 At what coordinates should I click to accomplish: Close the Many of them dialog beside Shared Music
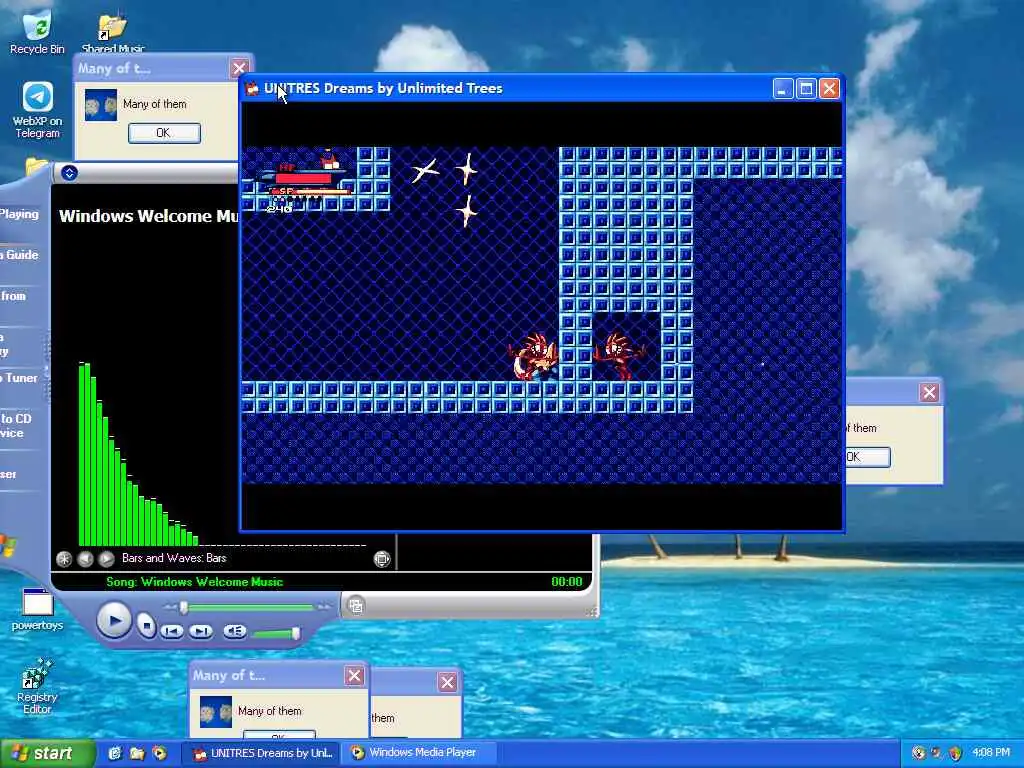click(239, 68)
